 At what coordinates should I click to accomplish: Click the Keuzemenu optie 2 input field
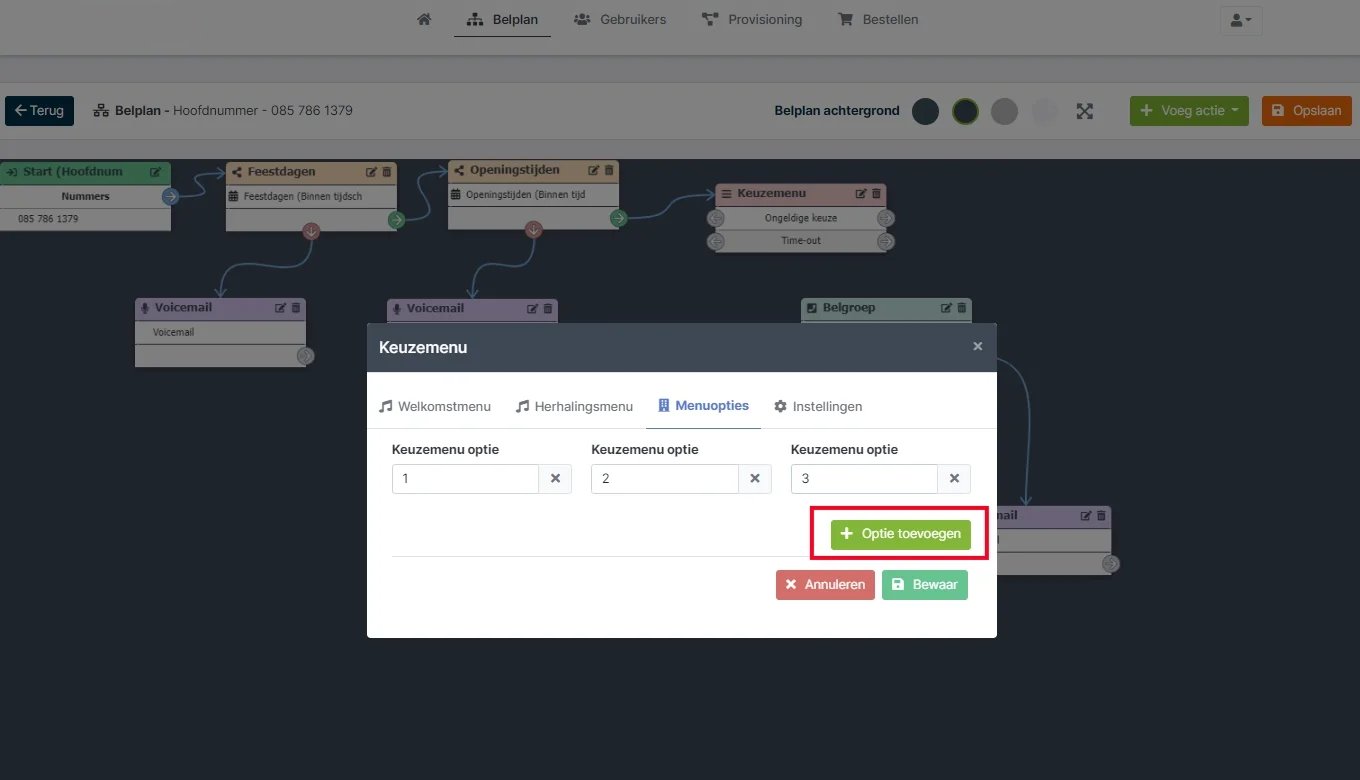click(665, 479)
